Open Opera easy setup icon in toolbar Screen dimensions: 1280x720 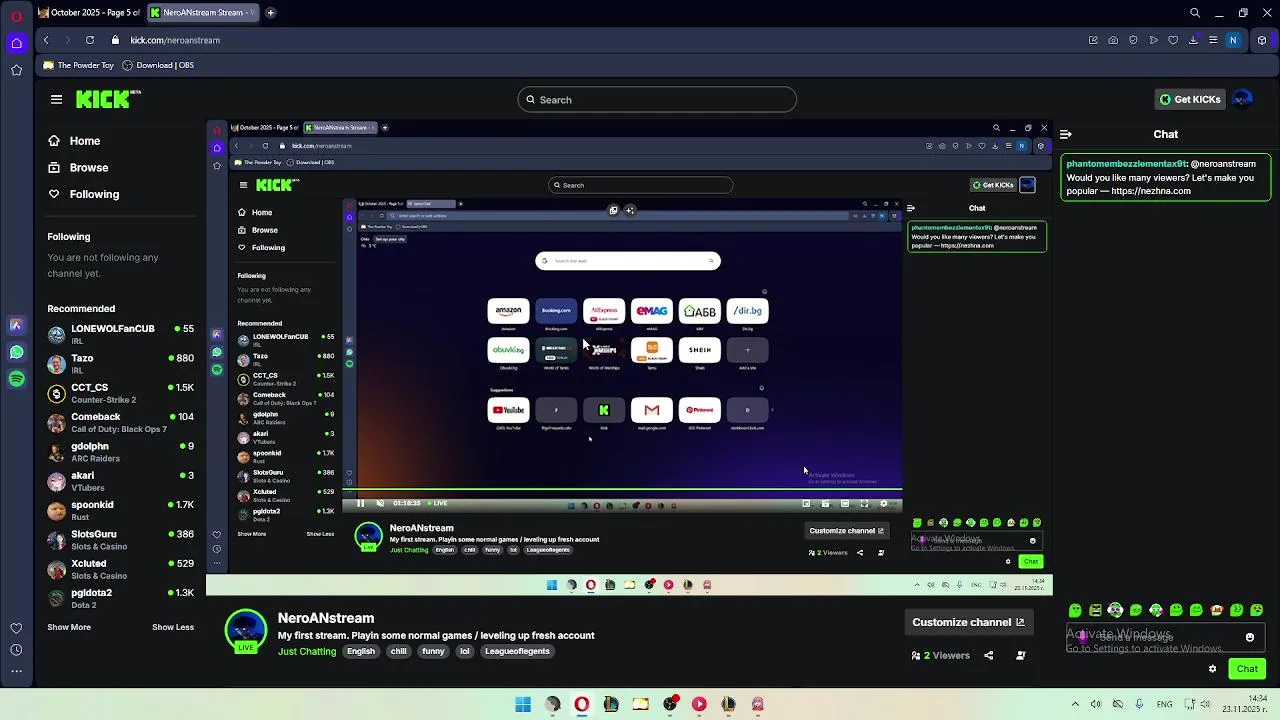point(1213,40)
